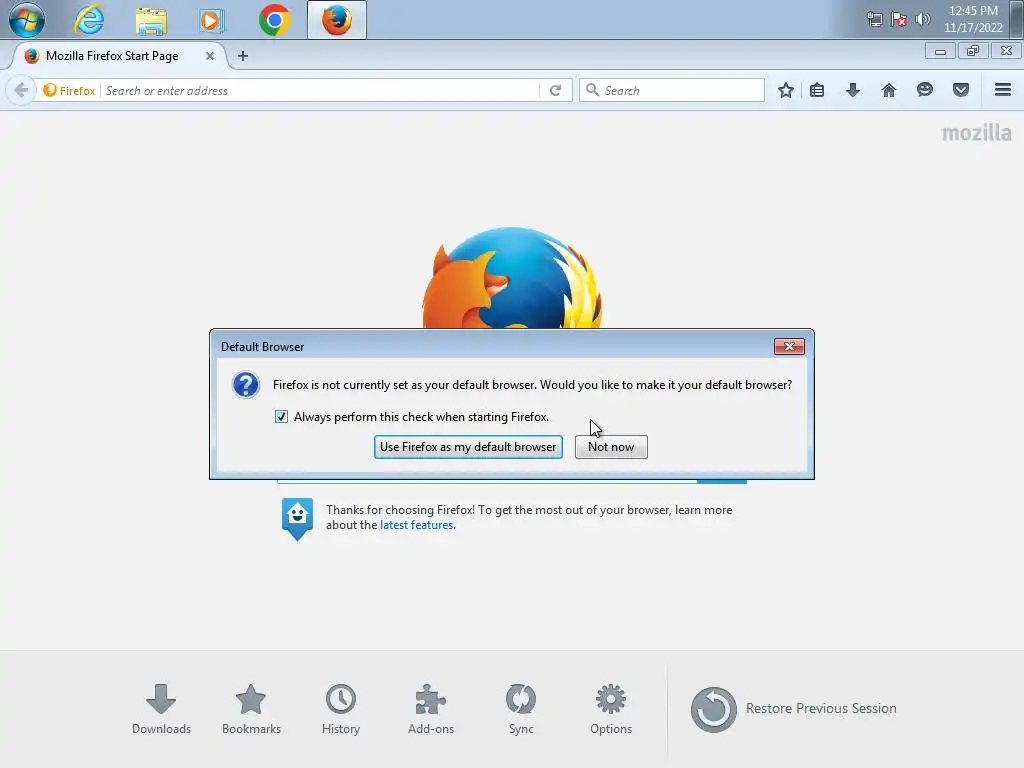The image size is (1024, 768).
Task: Uncheck Always perform this check
Action: [x=281, y=417]
